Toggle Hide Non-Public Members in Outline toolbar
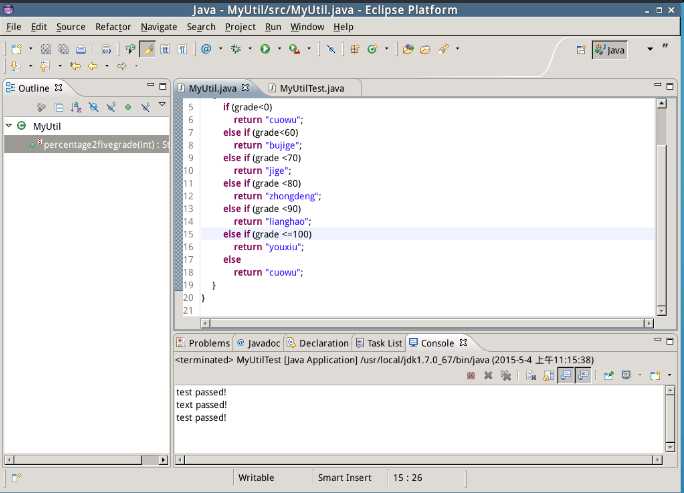The width and height of the screenshot is (684, 493). (128, 107)
